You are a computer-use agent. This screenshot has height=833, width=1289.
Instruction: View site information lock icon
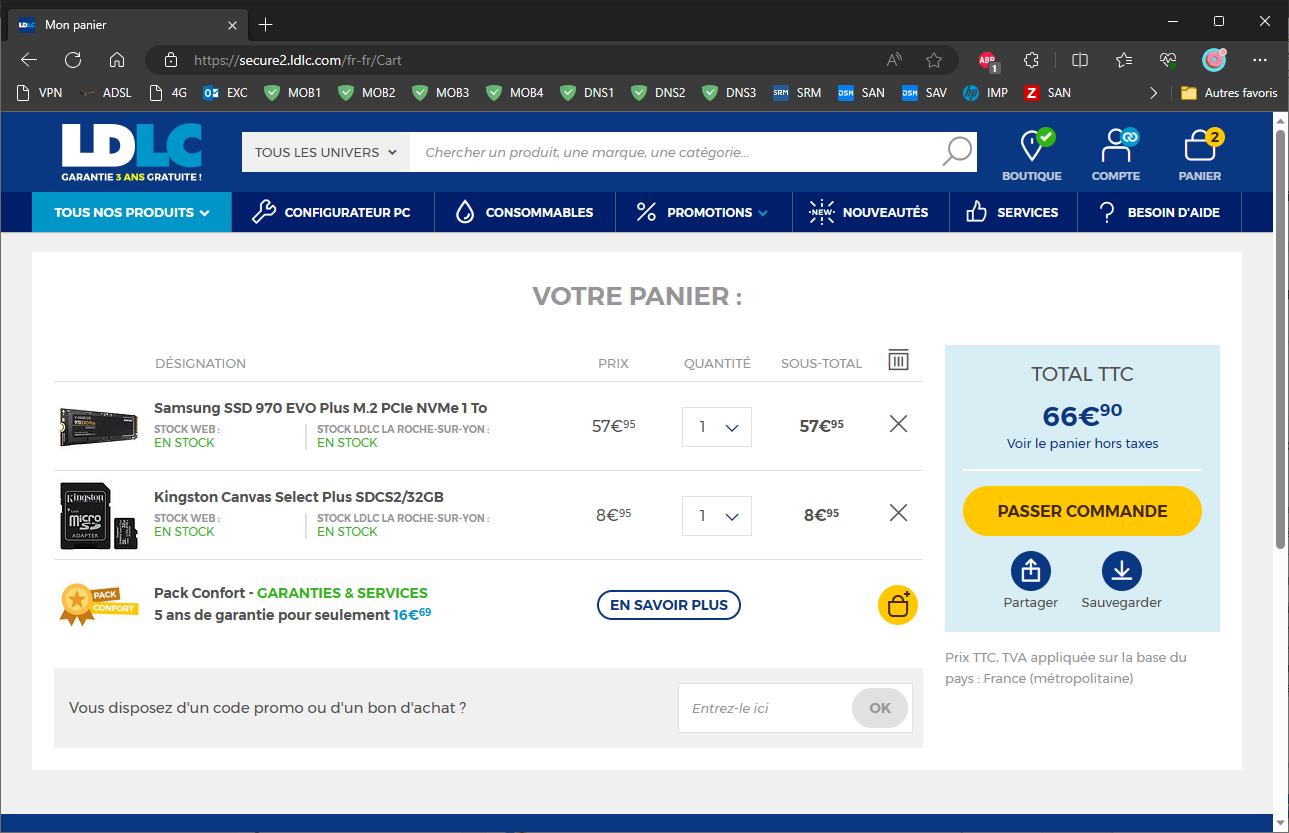(x=170, y=60)
